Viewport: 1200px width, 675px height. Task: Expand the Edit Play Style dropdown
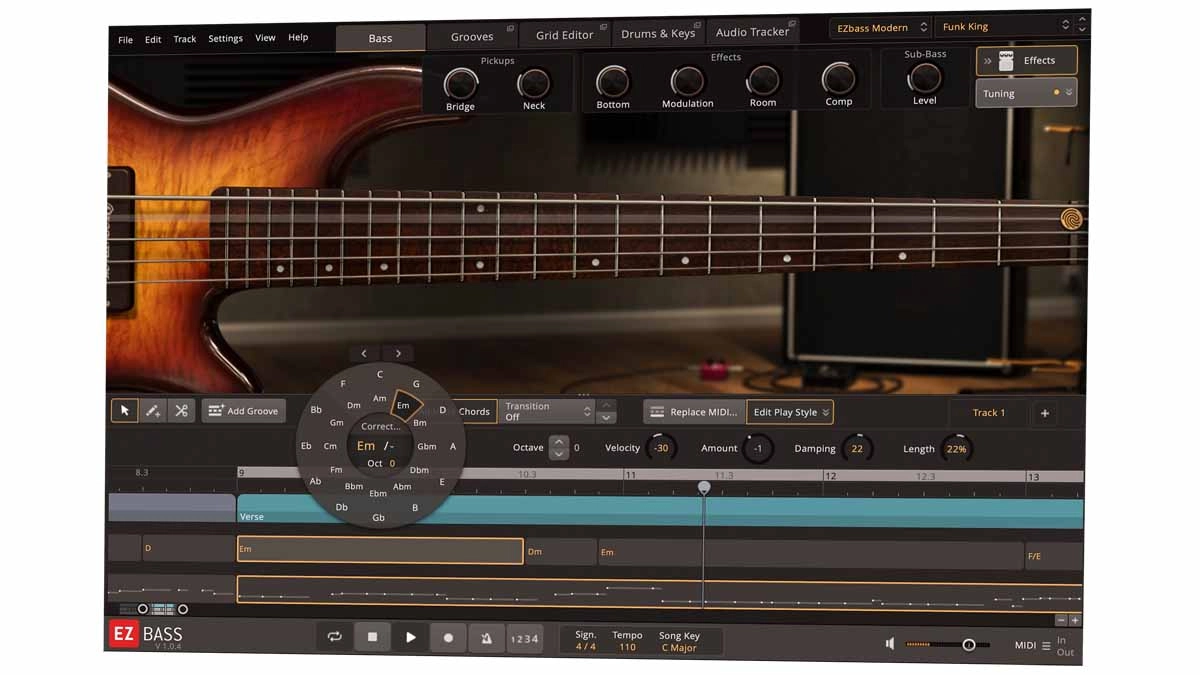[790, 412]
